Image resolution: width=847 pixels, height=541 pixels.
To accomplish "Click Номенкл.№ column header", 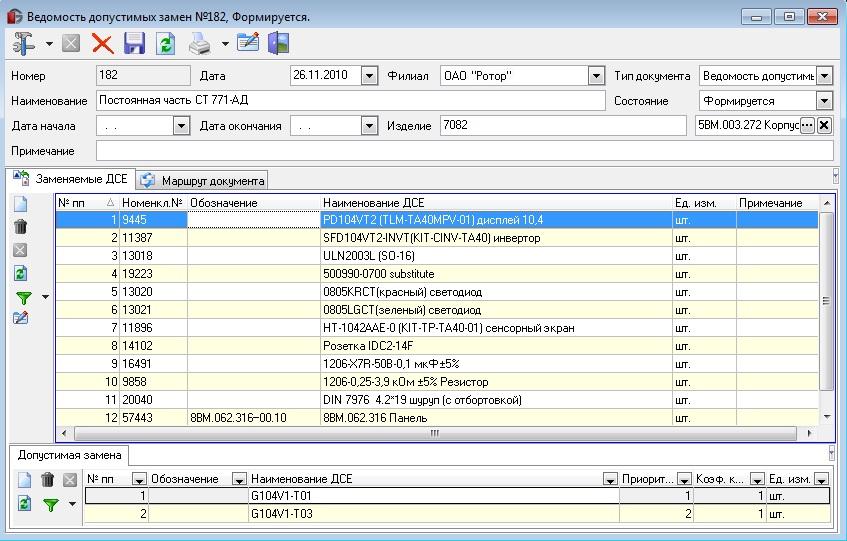I will 153,203.
